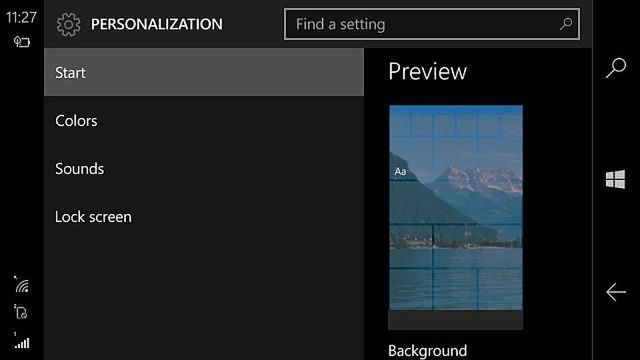Image resolution: width=640 pixels, height=360 pixels.
Task: Tap the Back arrow navigation button
Action: coord(616,292)
